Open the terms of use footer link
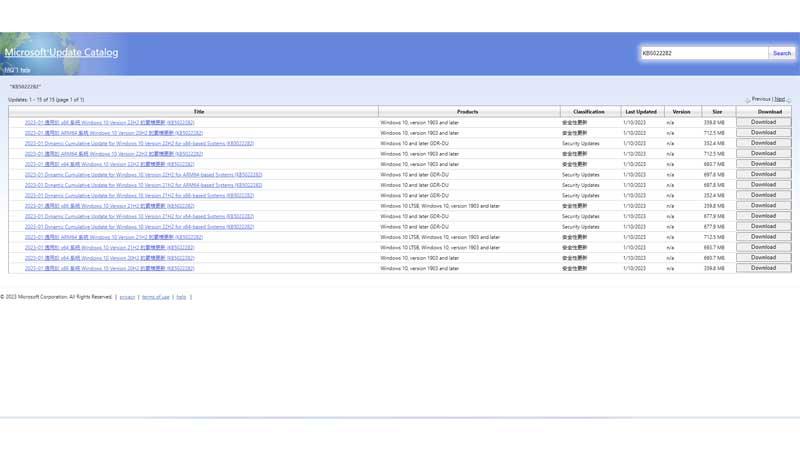Viewport: 800px width, 450px height. 156,297
